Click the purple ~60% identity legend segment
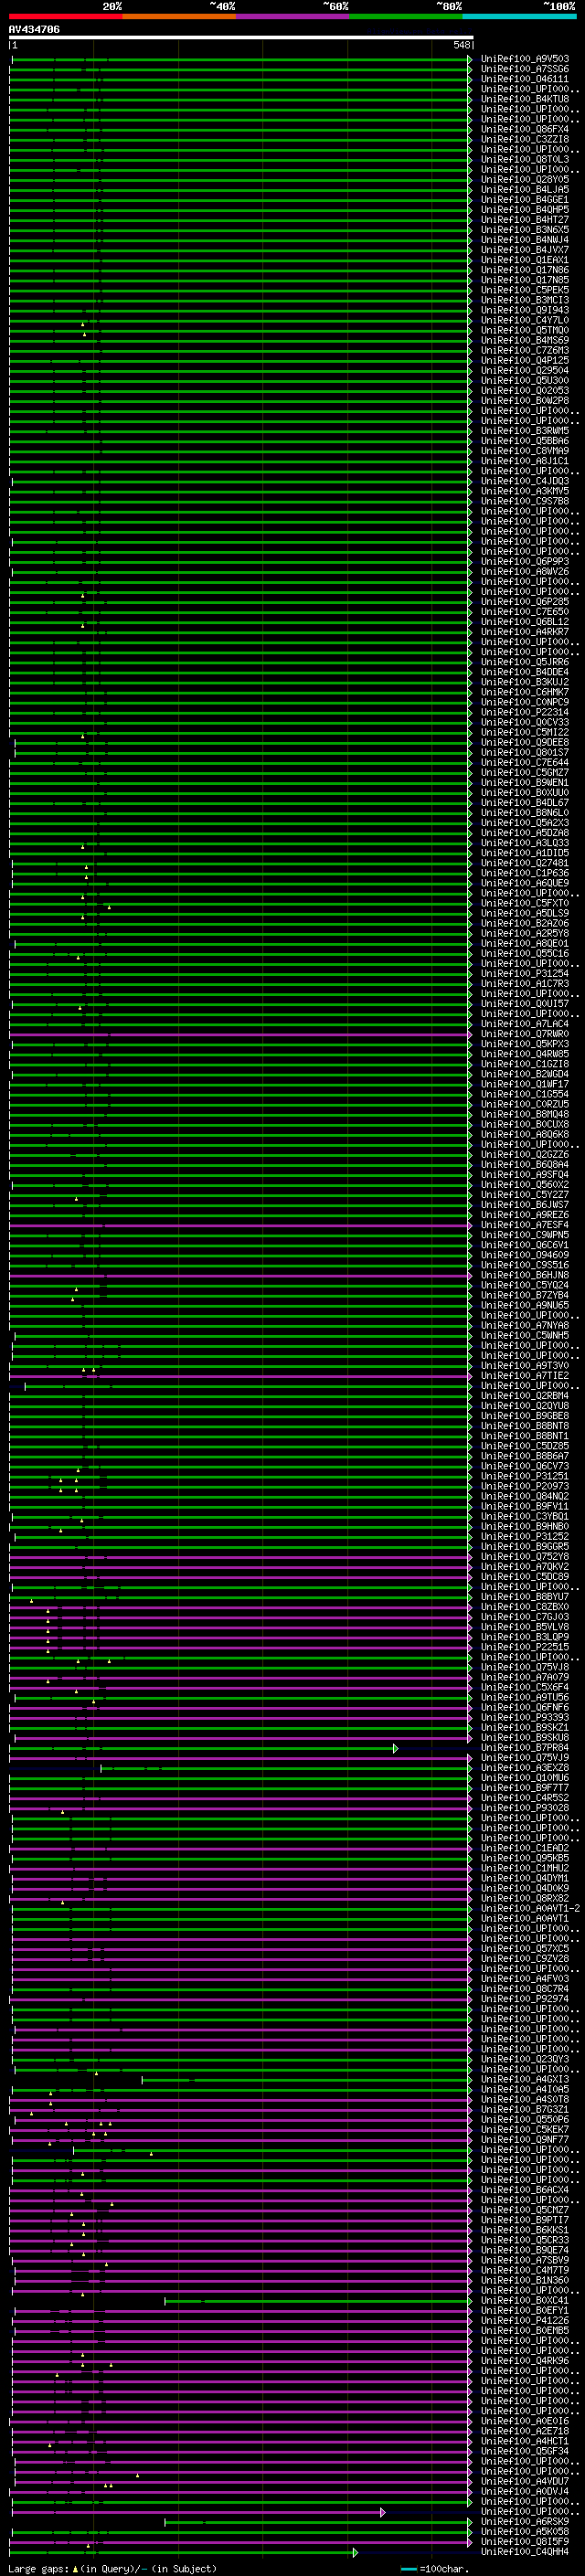 293,16
